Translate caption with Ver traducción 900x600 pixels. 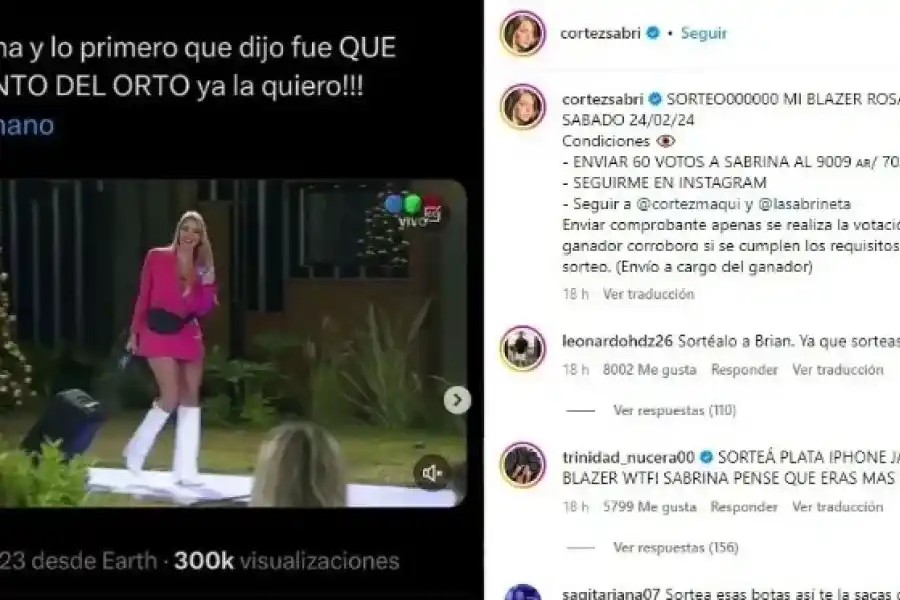click(649, 294)
